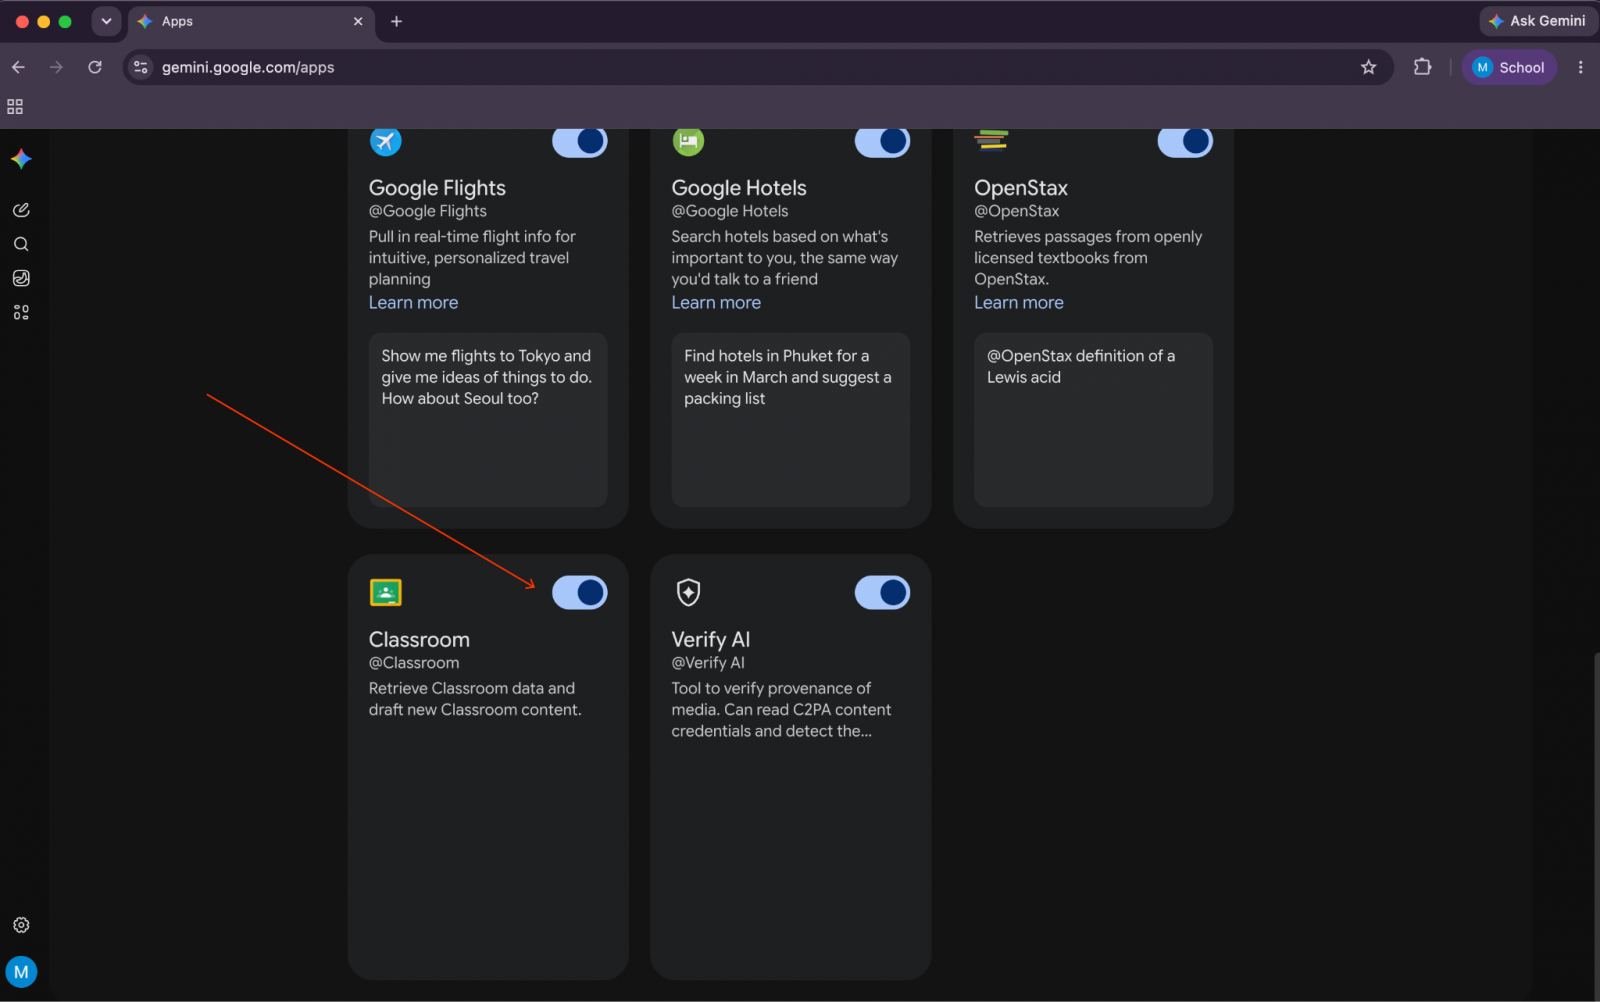
Task: Click the M account avatar at bottom left
Action: pyautogui.click(x=21, y=972)
